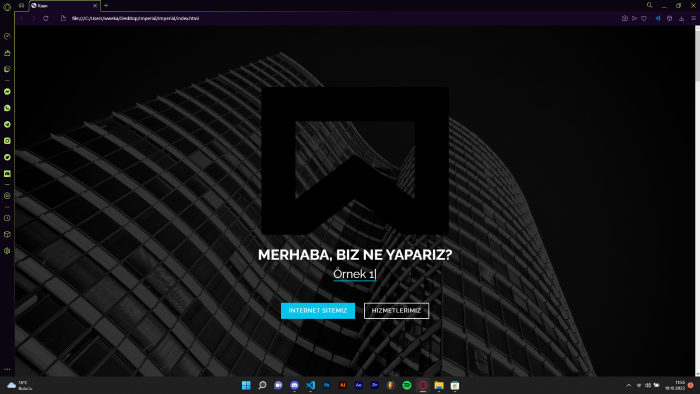Open the extensions cube in the toolbar
700x394 pixels.
click(669, 18)
